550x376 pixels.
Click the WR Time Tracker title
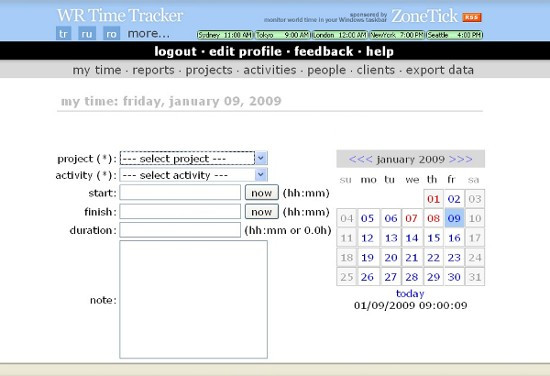point(120,15)
